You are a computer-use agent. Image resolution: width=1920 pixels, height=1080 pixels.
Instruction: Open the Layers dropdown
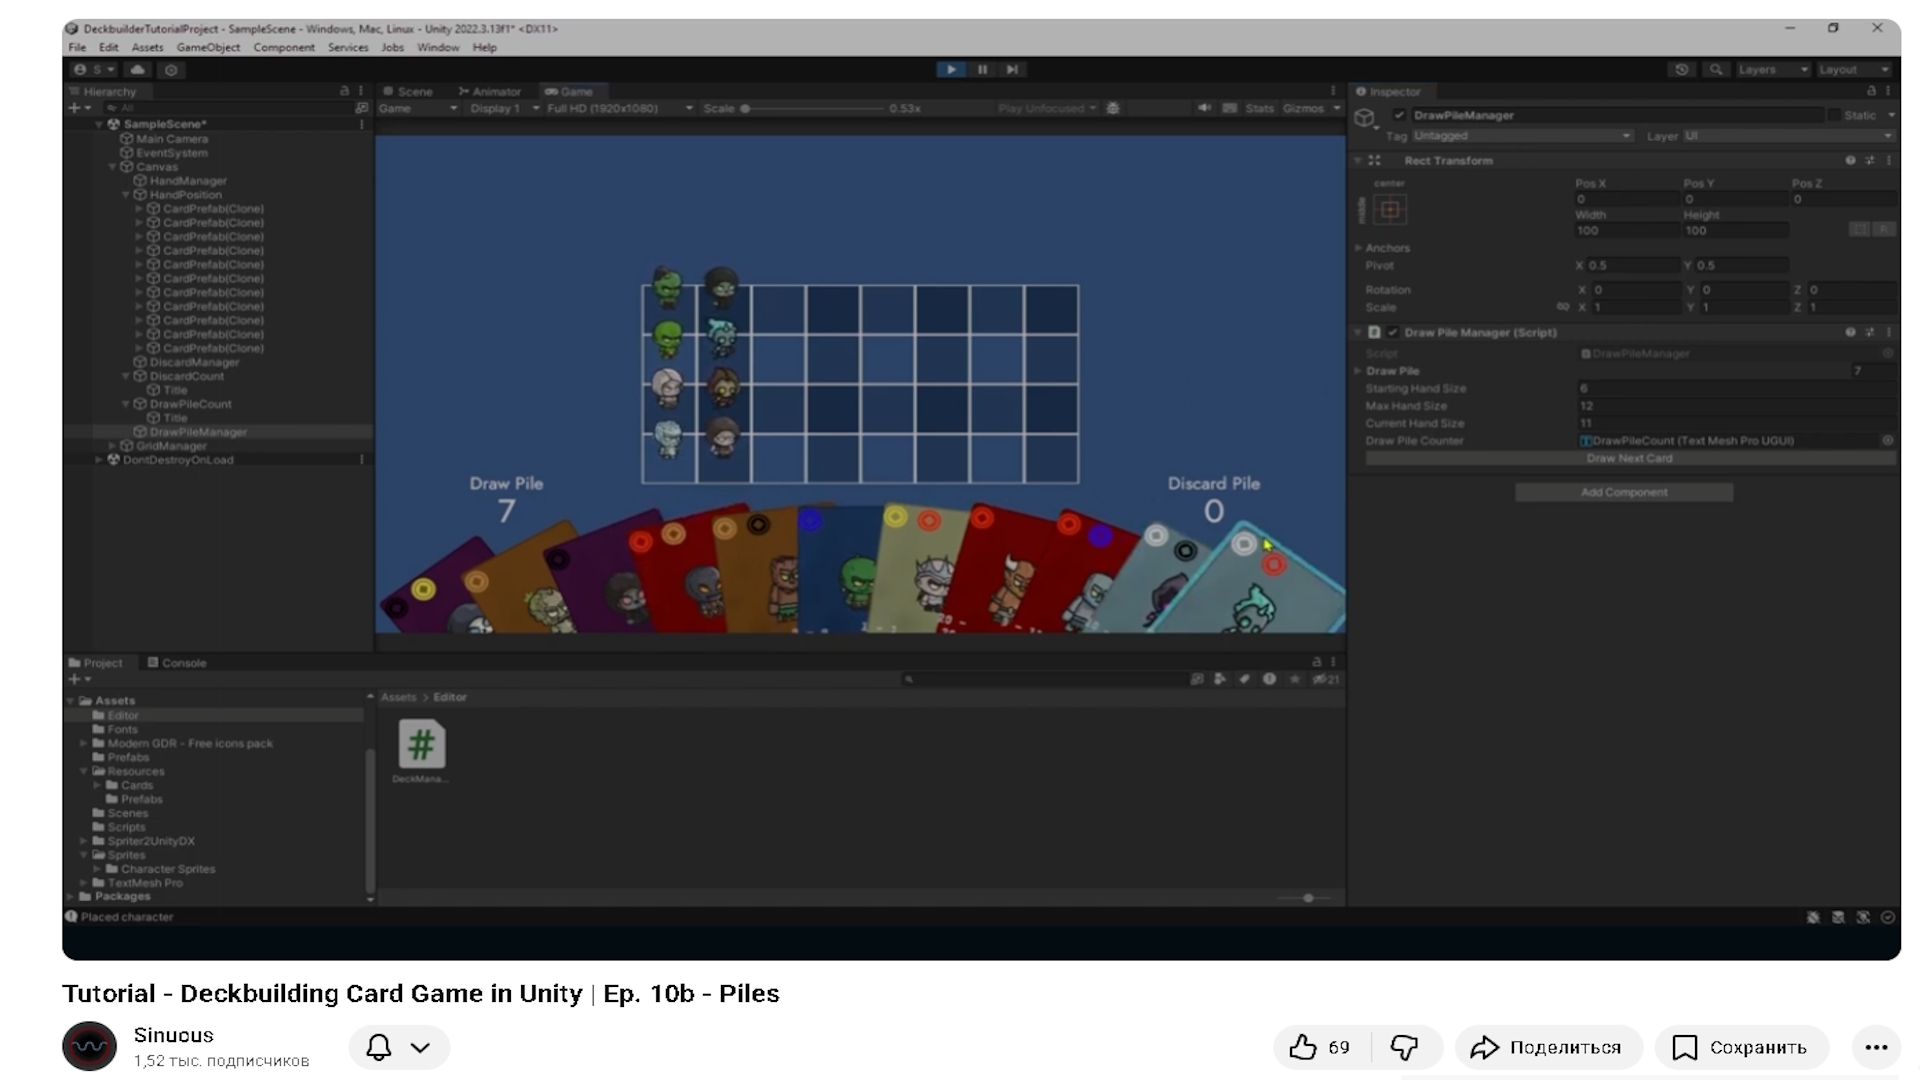[1772, 69]
